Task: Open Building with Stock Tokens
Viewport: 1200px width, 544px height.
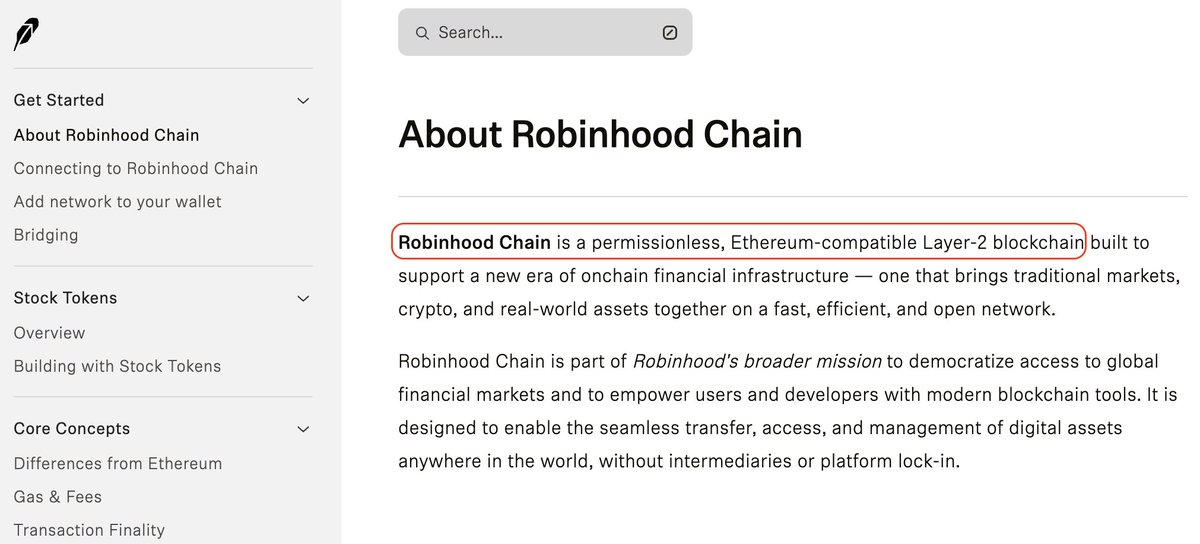Action: [117, 366]
